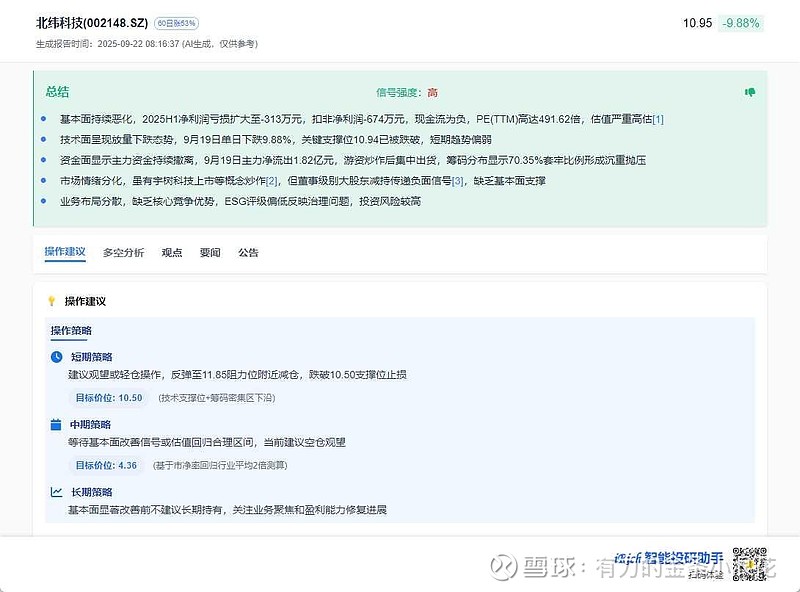The height and width of the screenshot is (592, 800).
Task: Switch to the 多空分析 tab
Action: (x=123, y=253)
